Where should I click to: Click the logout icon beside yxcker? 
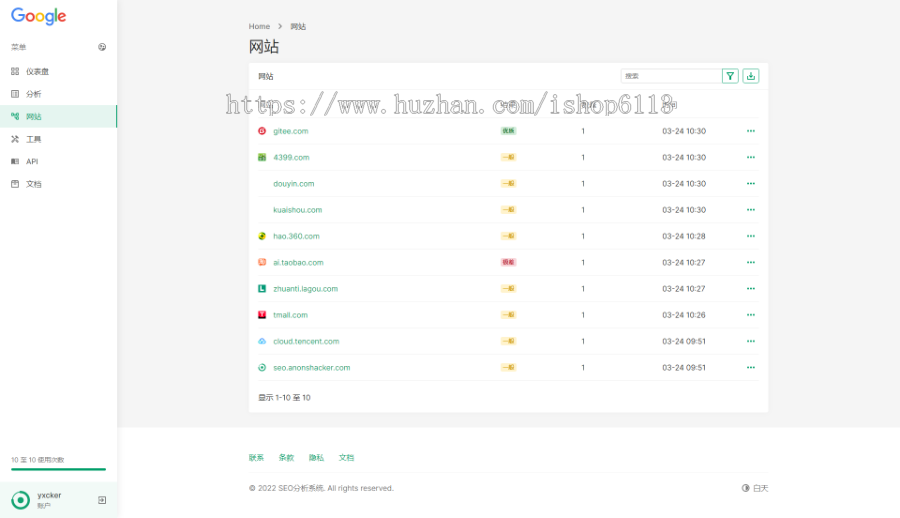[102, 500]
